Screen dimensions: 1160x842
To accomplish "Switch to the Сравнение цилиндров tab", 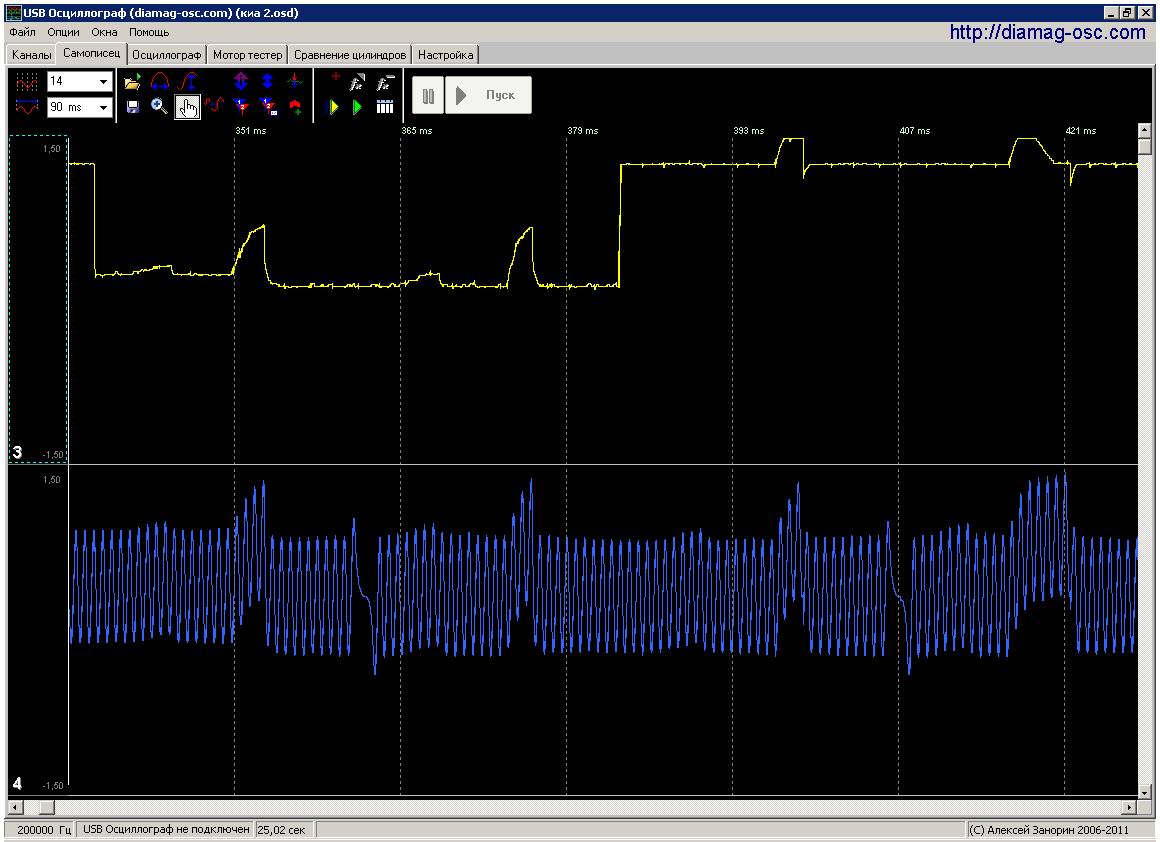I will pos(350,55).
